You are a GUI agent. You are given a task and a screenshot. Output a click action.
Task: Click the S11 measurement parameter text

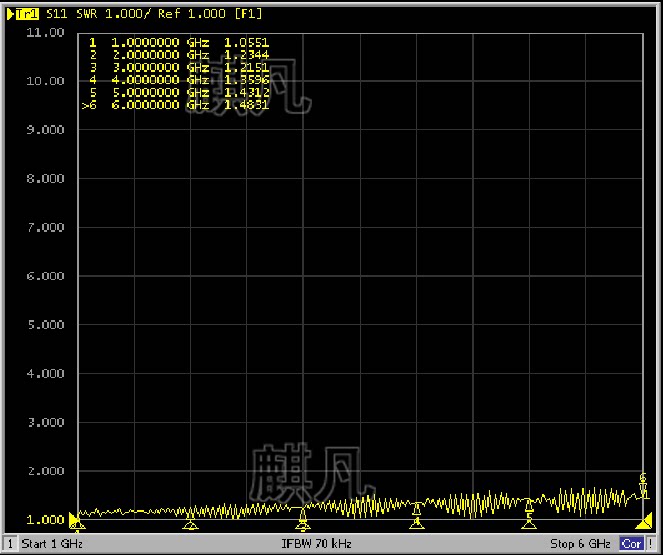[x=56, y=14]
